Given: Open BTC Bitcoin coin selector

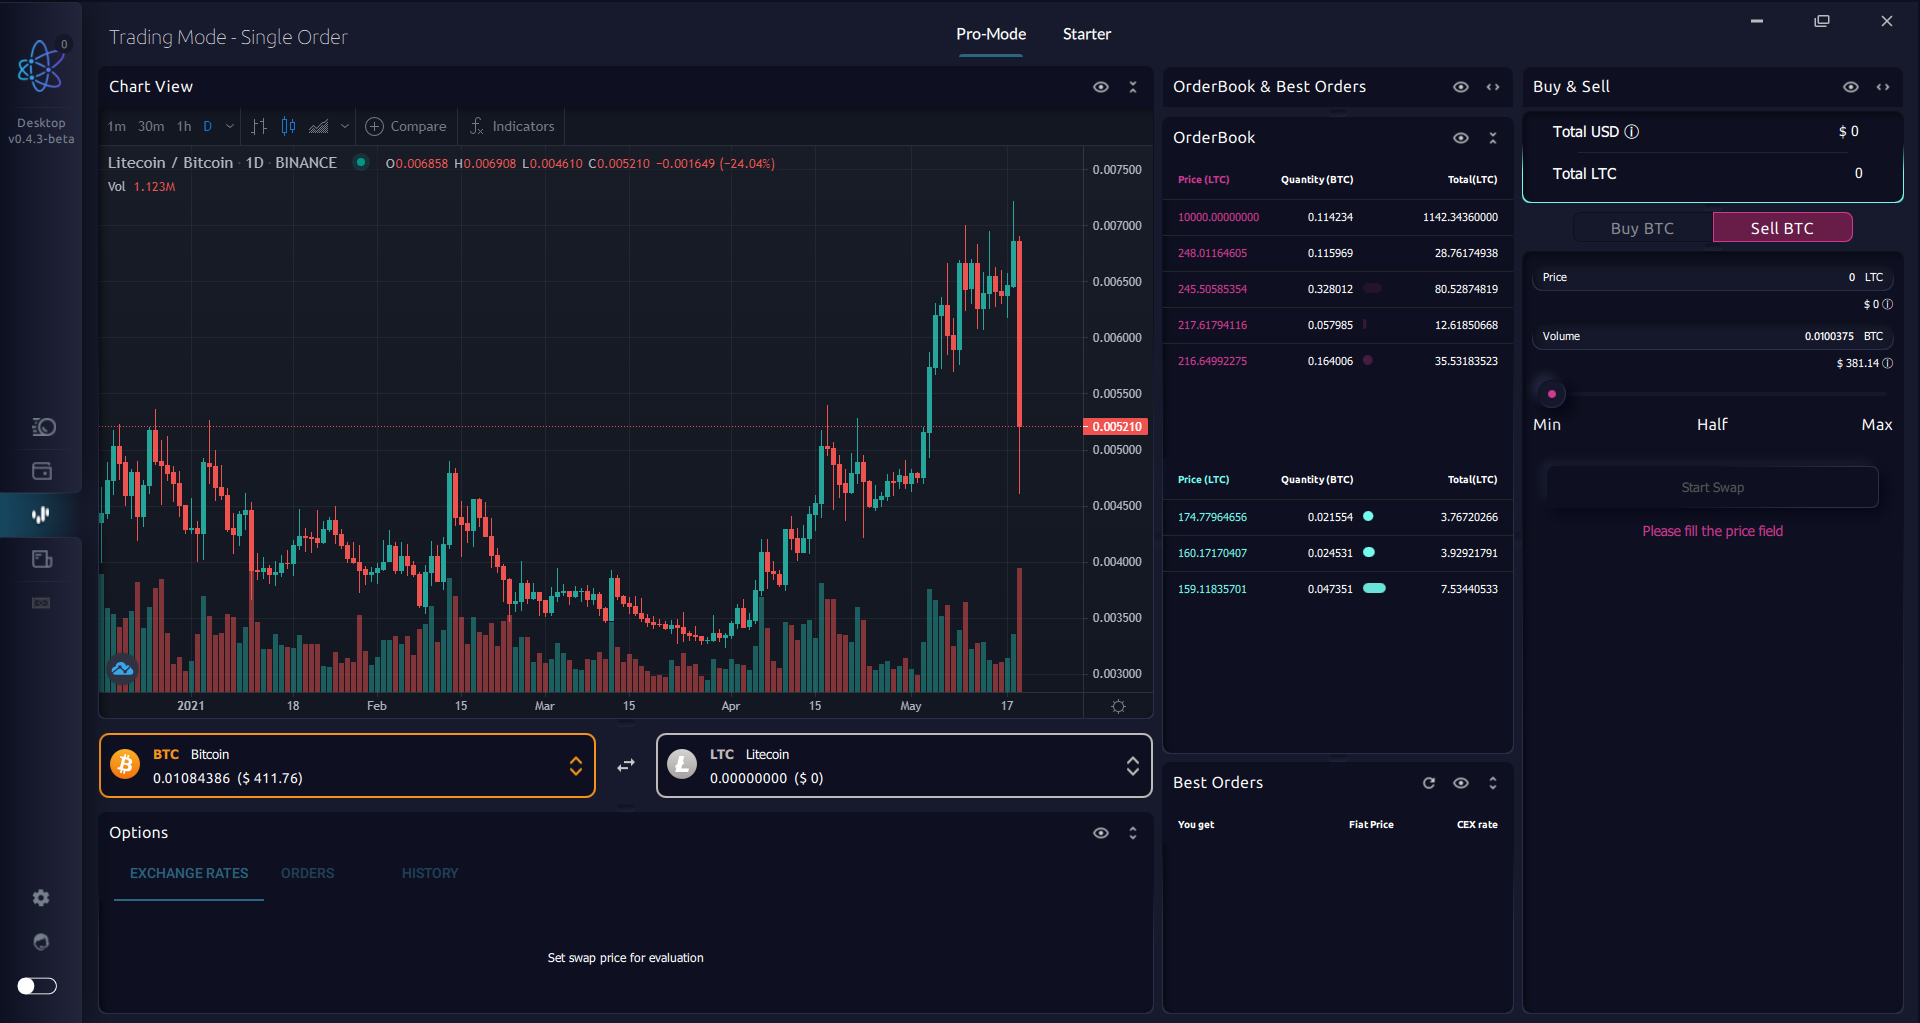Looking at the screenshot, I should coord(347,766).
